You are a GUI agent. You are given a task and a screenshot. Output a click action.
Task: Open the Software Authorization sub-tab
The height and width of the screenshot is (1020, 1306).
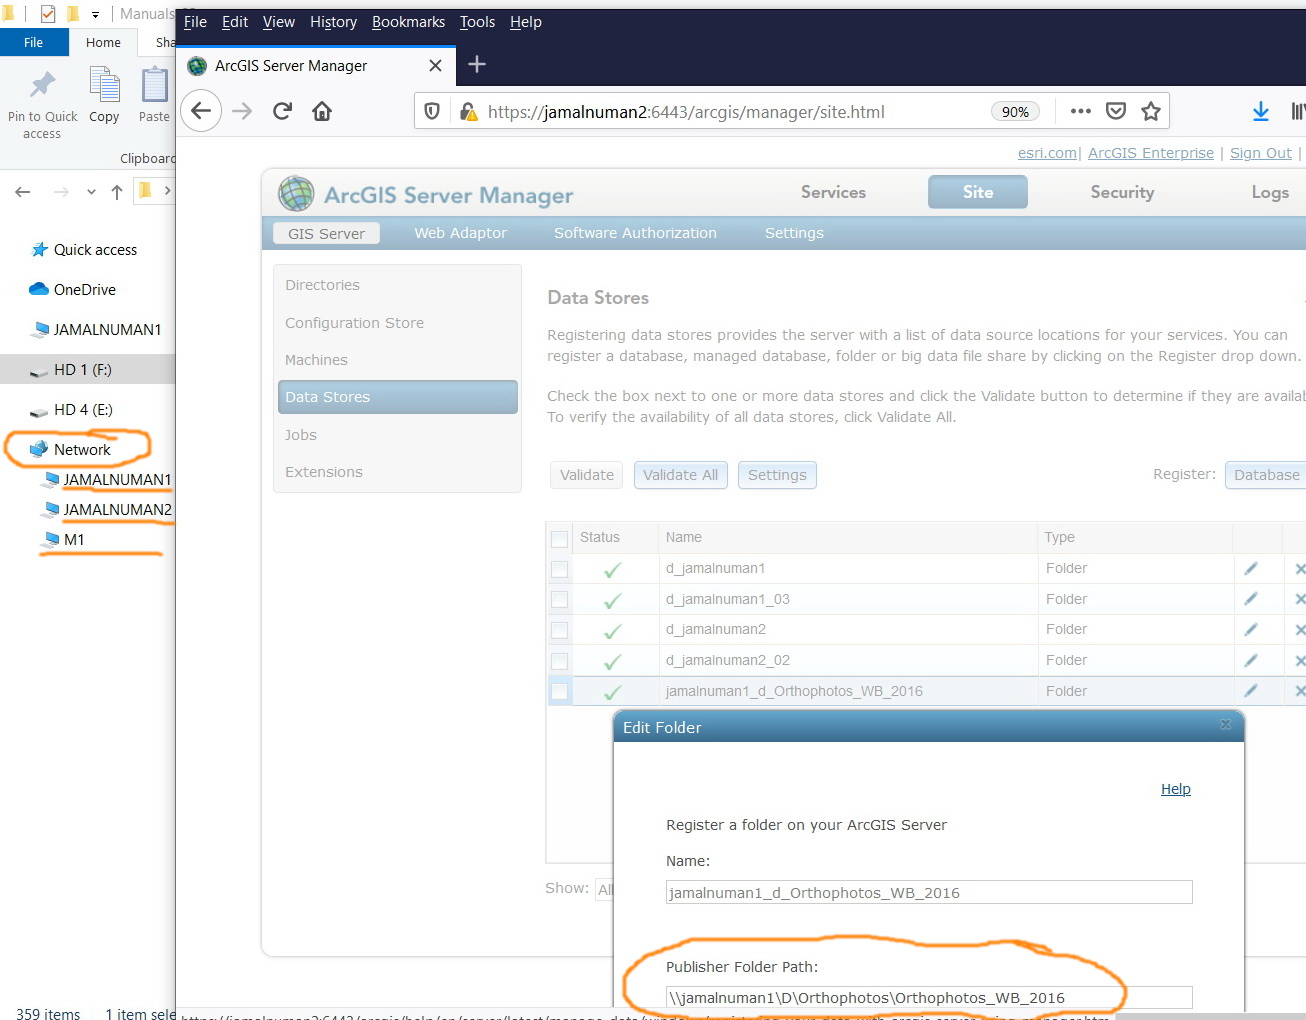635,233
